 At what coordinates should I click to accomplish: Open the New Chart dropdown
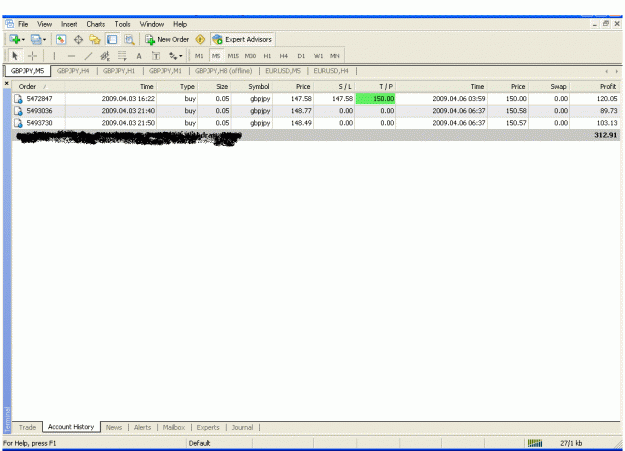click(17, 39)
